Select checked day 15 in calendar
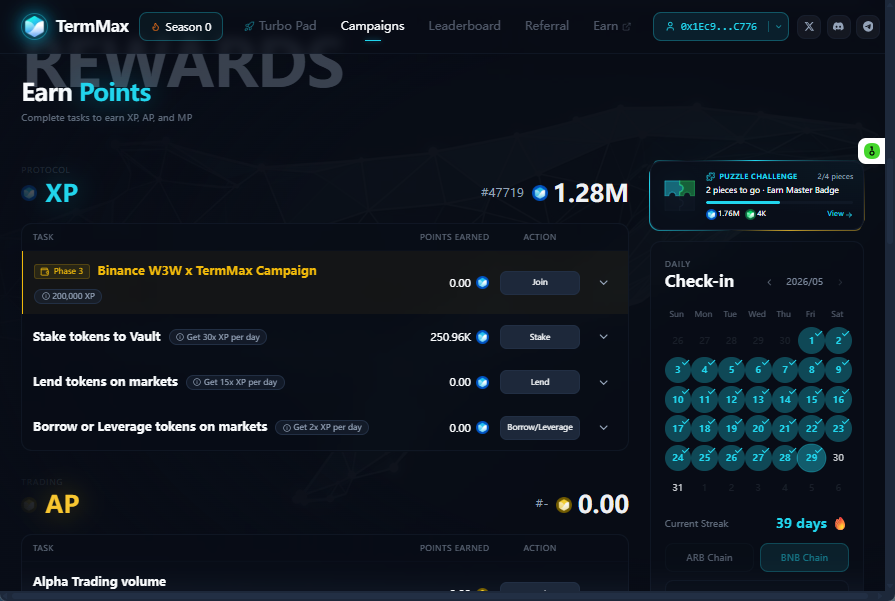The width and height of the screenshot is (895, 601). tap(811, 400)
